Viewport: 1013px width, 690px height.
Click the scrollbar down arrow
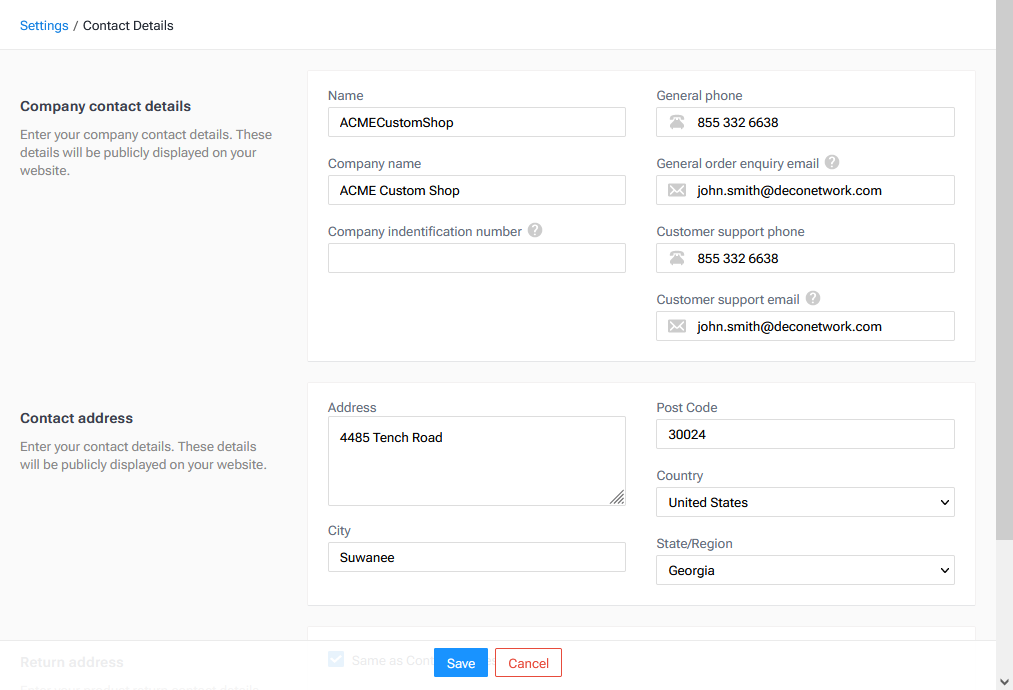[1004, 681]
